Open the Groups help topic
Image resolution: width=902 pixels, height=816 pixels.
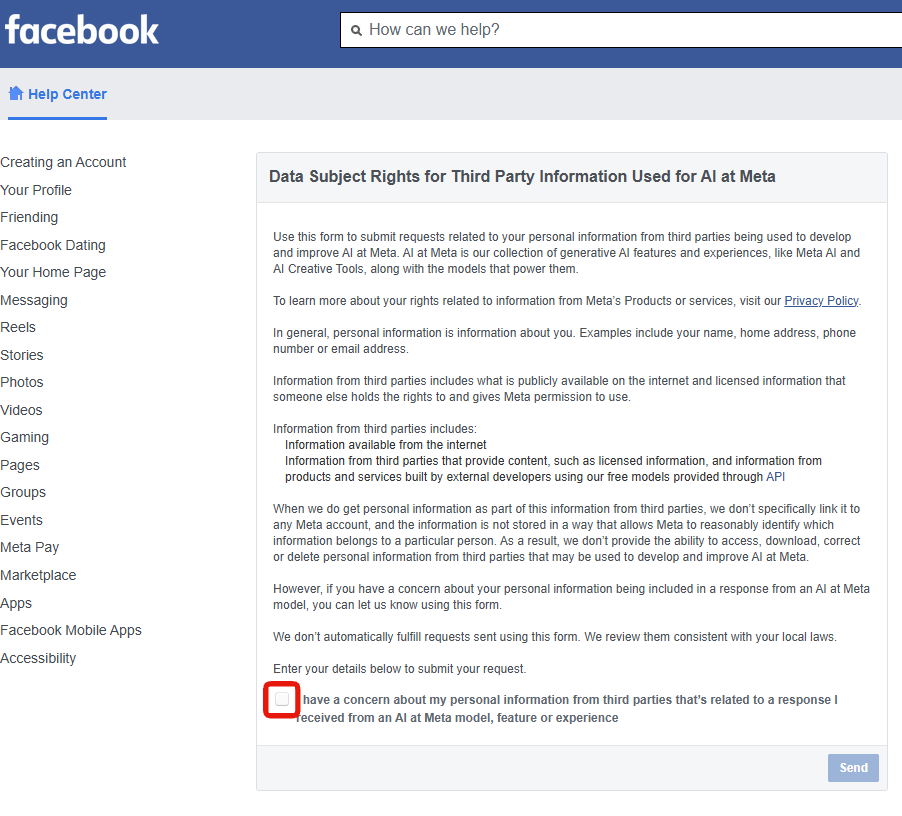(23, 492)
